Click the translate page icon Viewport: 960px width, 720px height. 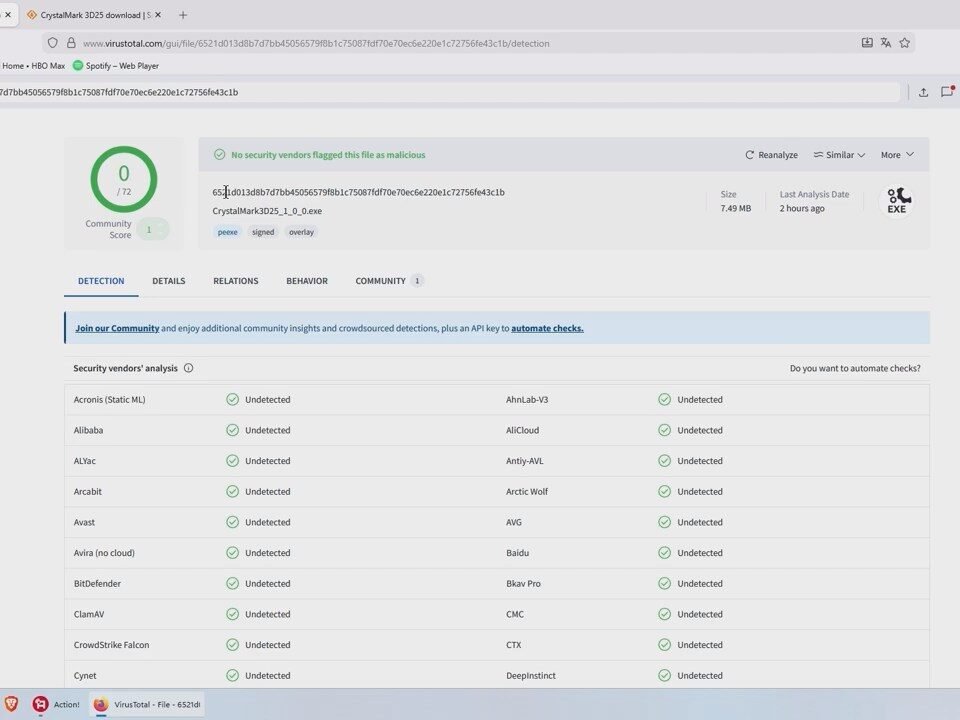(885, 43)
